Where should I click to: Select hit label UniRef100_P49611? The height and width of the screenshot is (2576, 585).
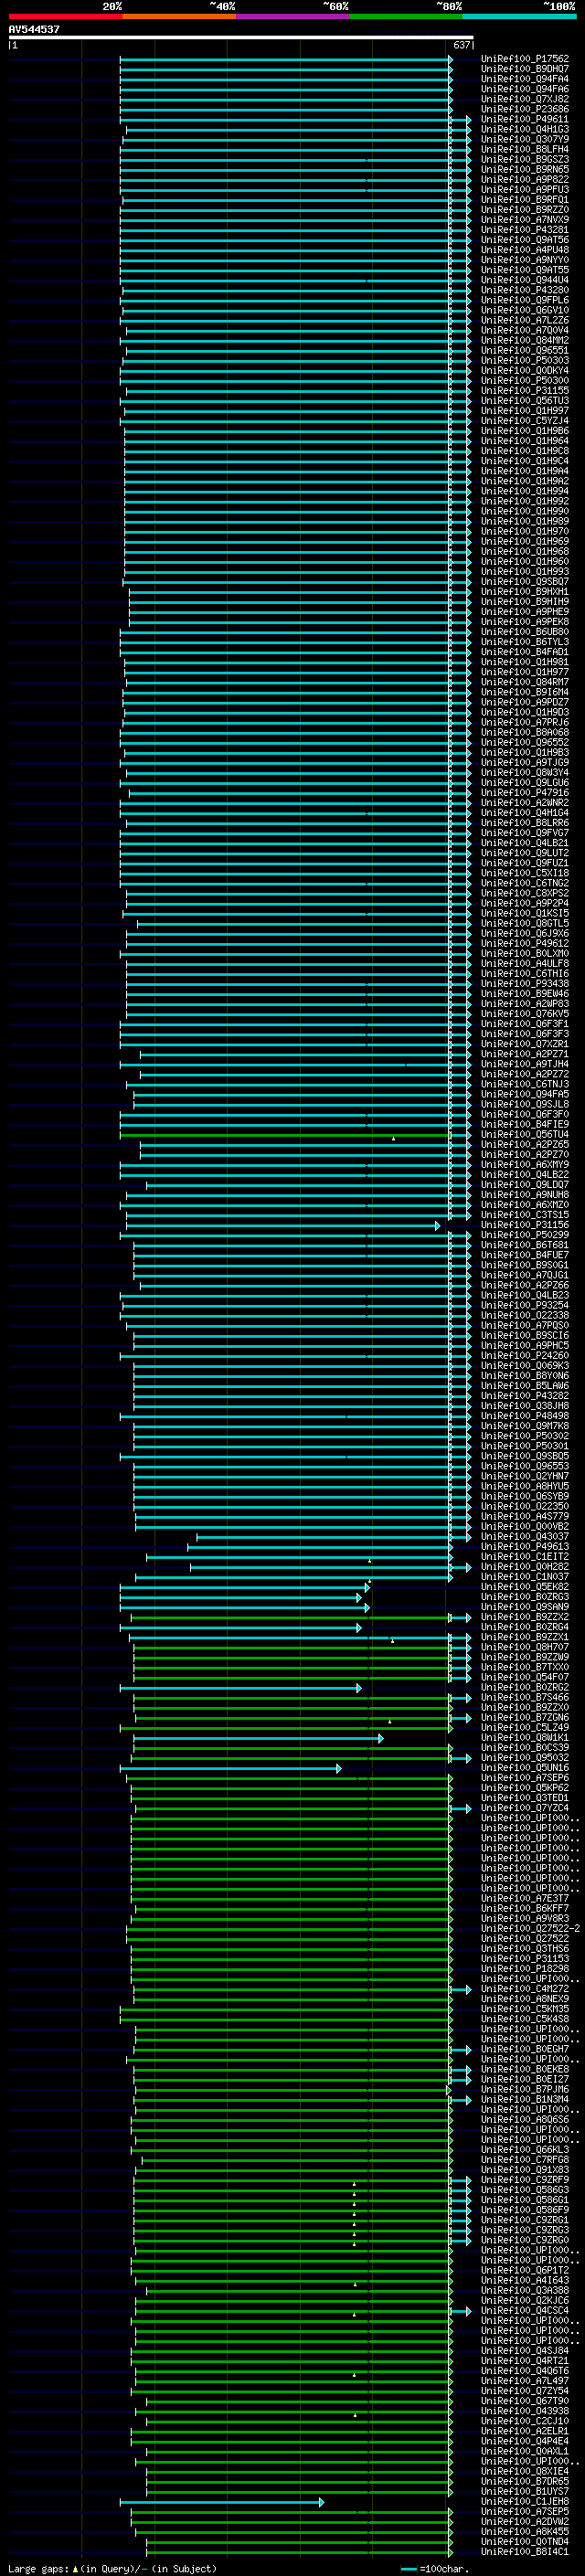pyautogui.click(x=524, y=119)
